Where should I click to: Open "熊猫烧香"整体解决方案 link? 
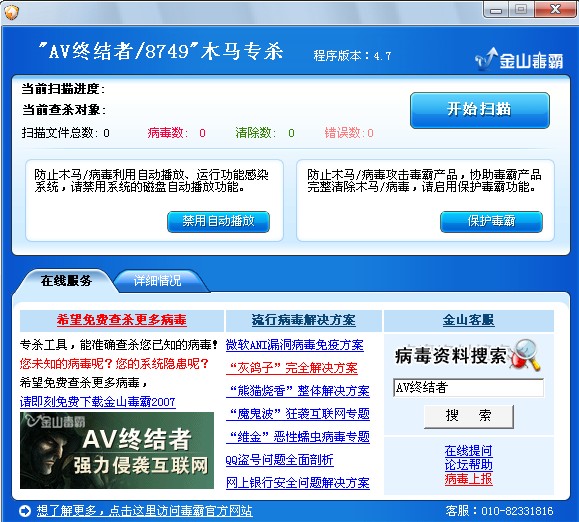(298, 391)
